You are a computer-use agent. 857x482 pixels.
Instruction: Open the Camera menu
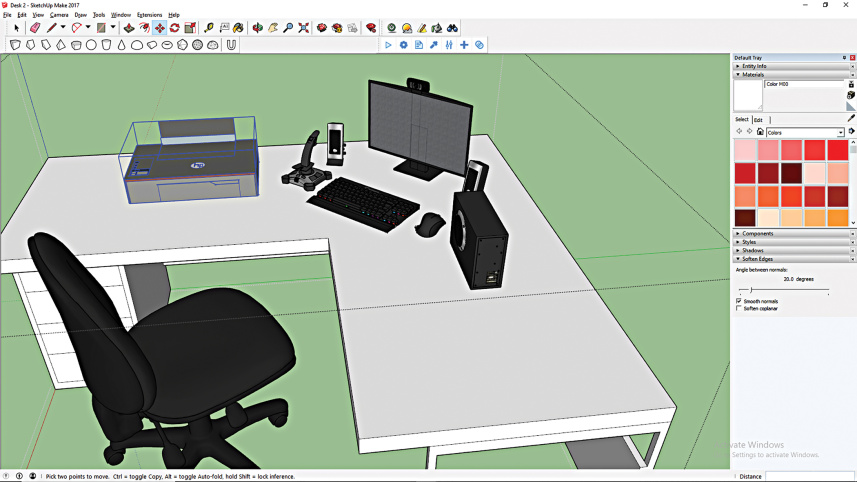[59, 15]
